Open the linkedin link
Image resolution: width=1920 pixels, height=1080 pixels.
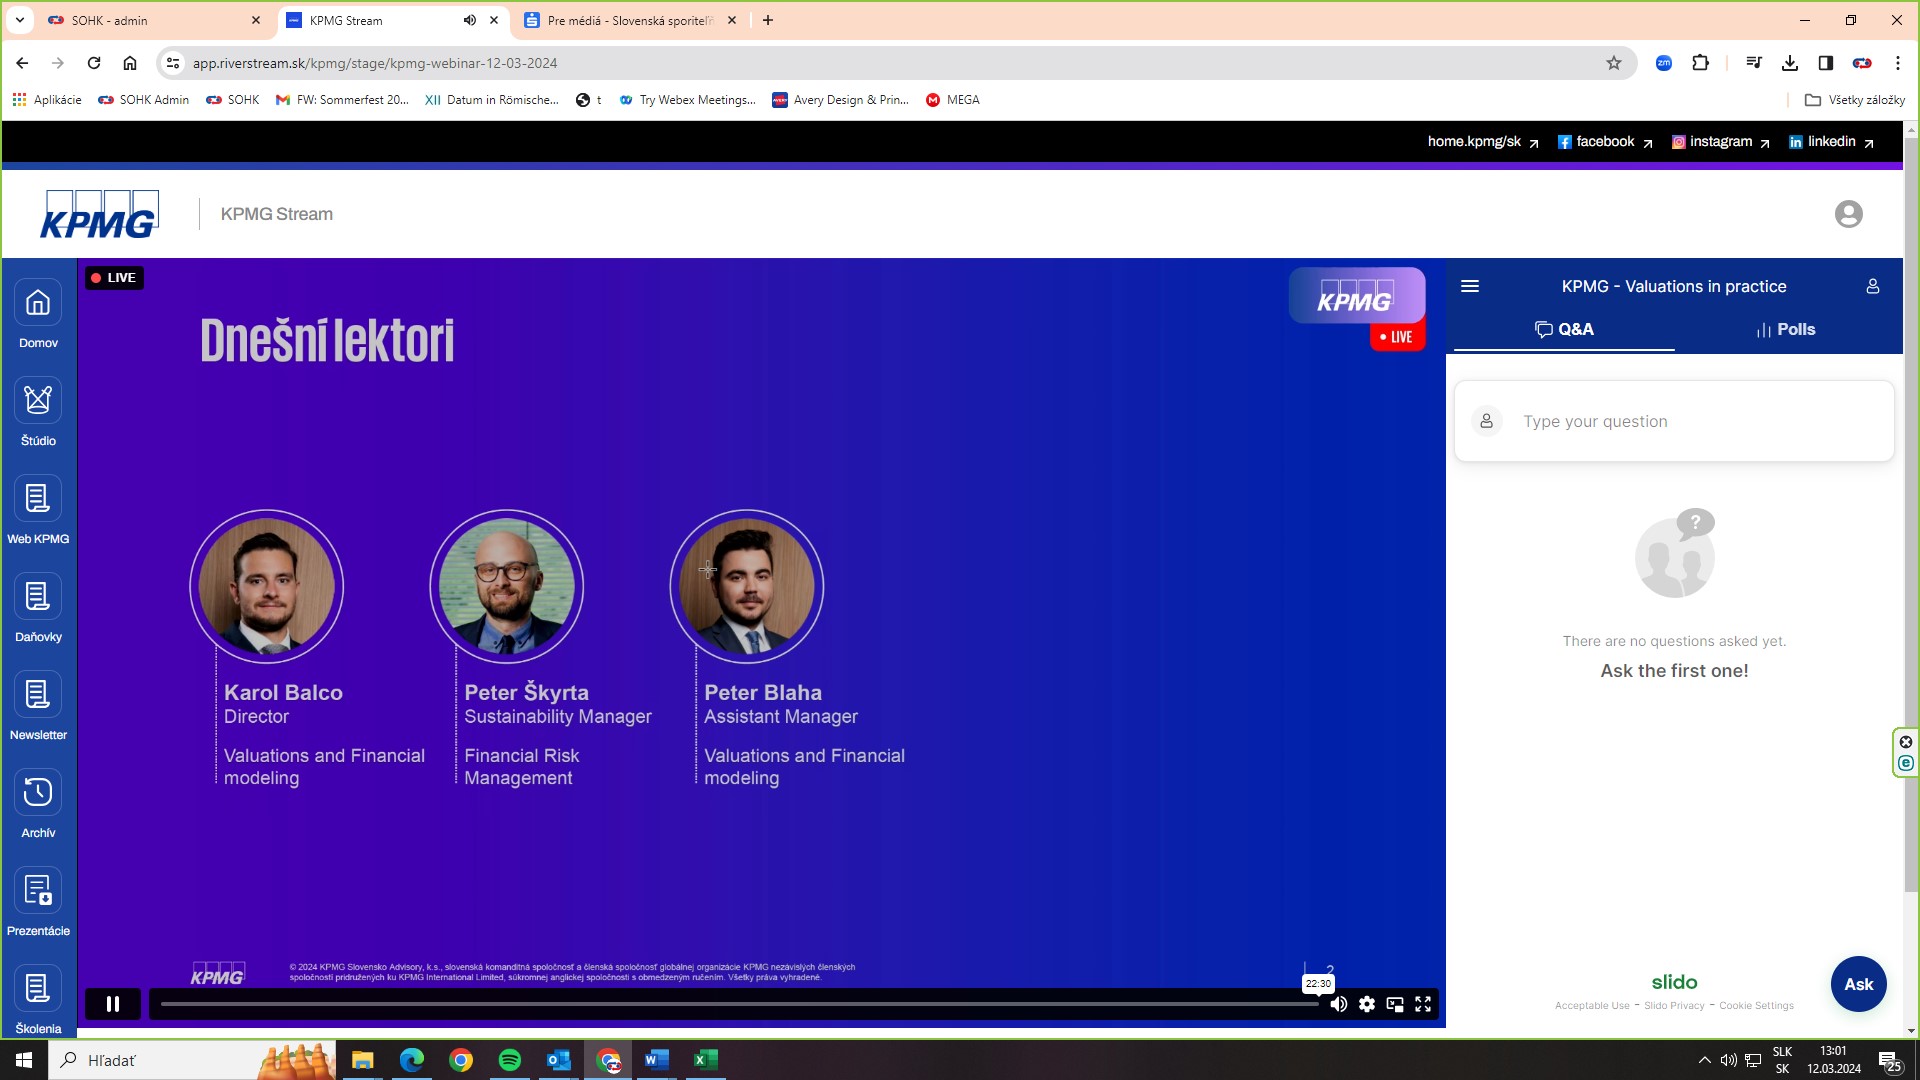(1831, 142)
